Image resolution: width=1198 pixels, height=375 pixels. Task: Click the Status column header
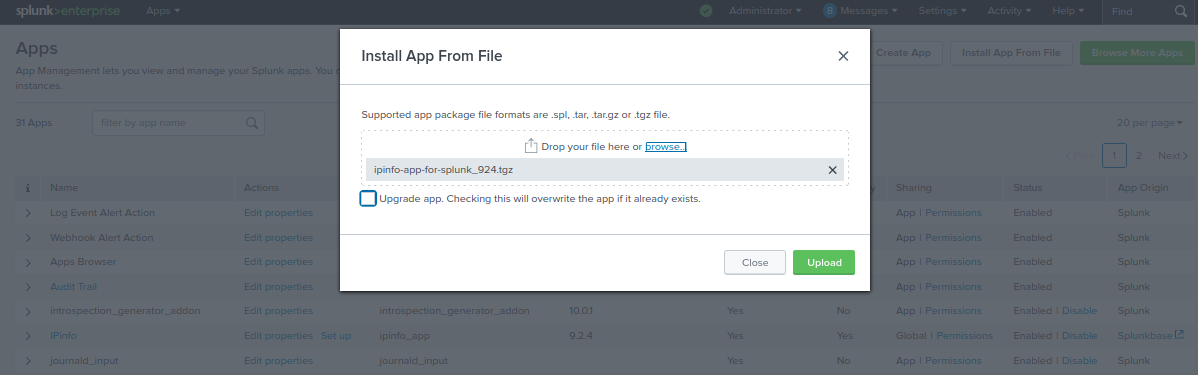[1028, 188]
